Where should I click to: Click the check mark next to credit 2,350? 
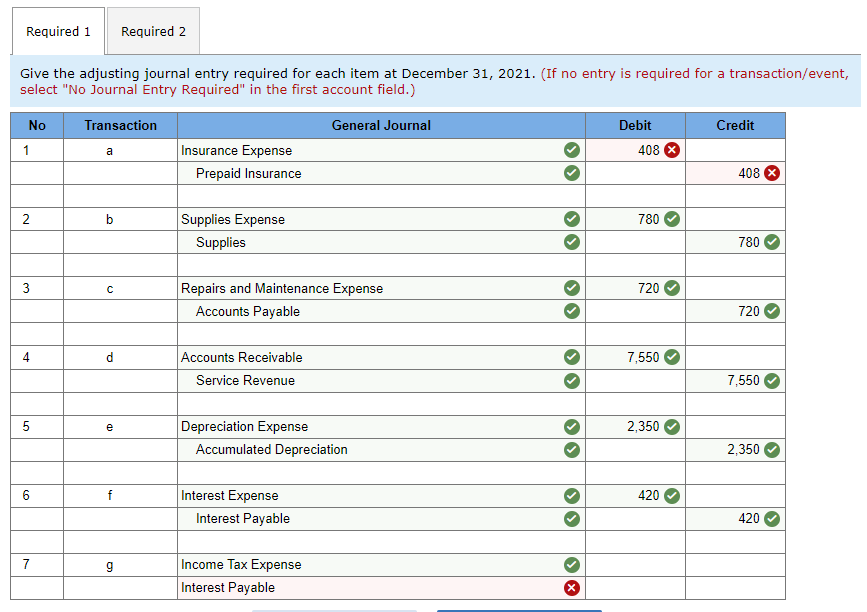tap(772, 449)
